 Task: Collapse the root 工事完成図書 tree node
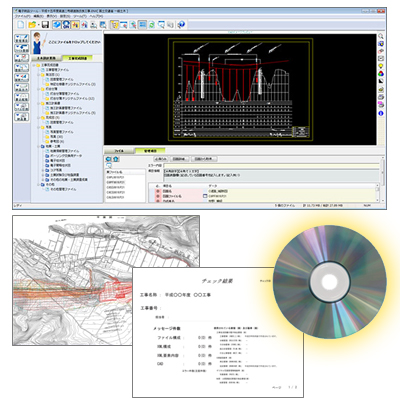(34, 65)
